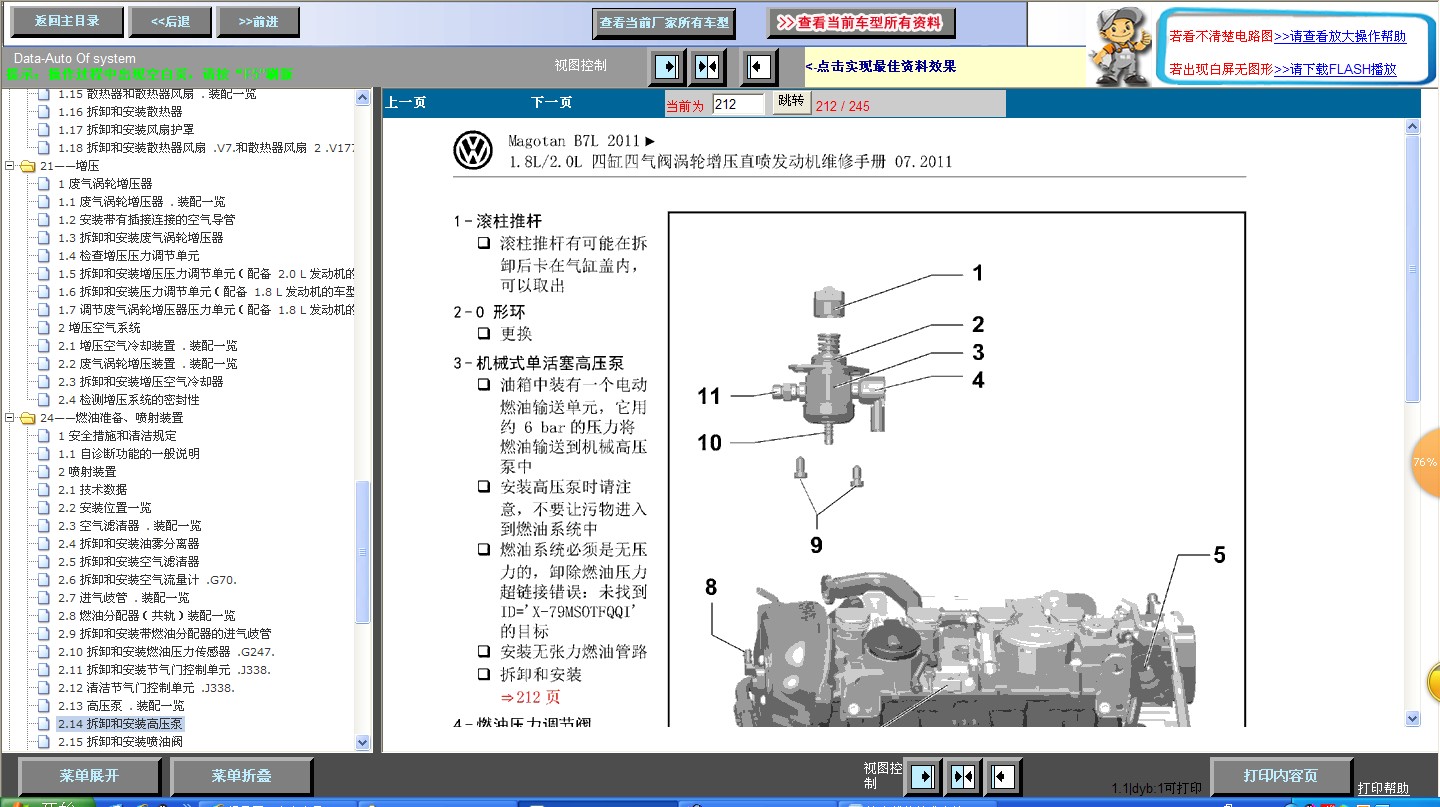Click the Volkswagen logo in the manual header

pos(473,151)
